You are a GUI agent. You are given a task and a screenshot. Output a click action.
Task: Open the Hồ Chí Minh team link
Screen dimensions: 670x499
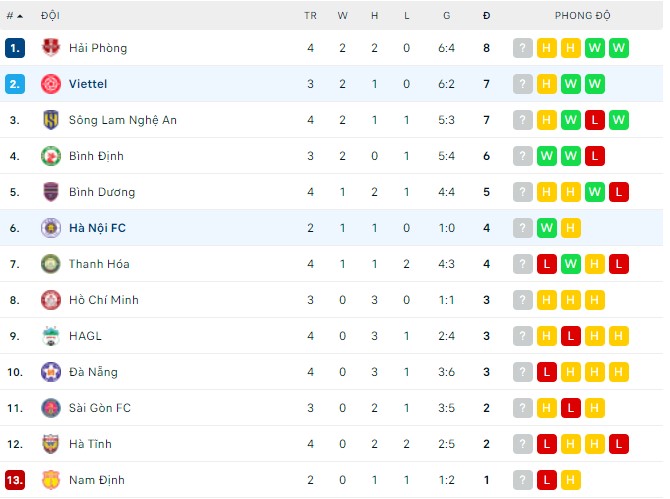click(x=104, y=300)
